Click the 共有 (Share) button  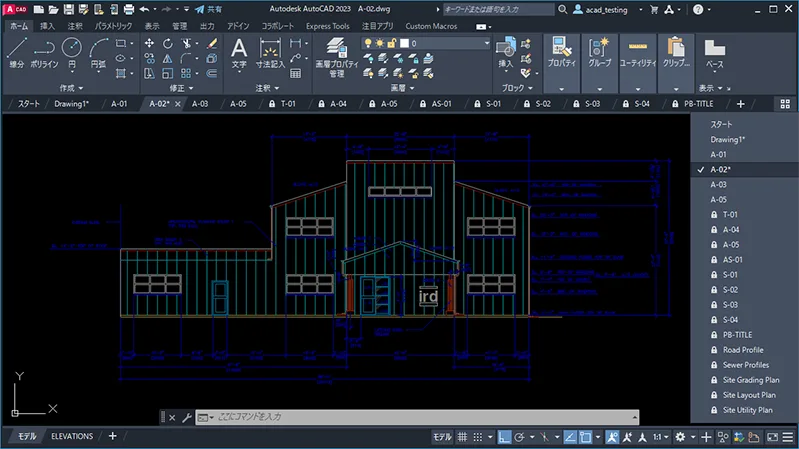point(209,9)
